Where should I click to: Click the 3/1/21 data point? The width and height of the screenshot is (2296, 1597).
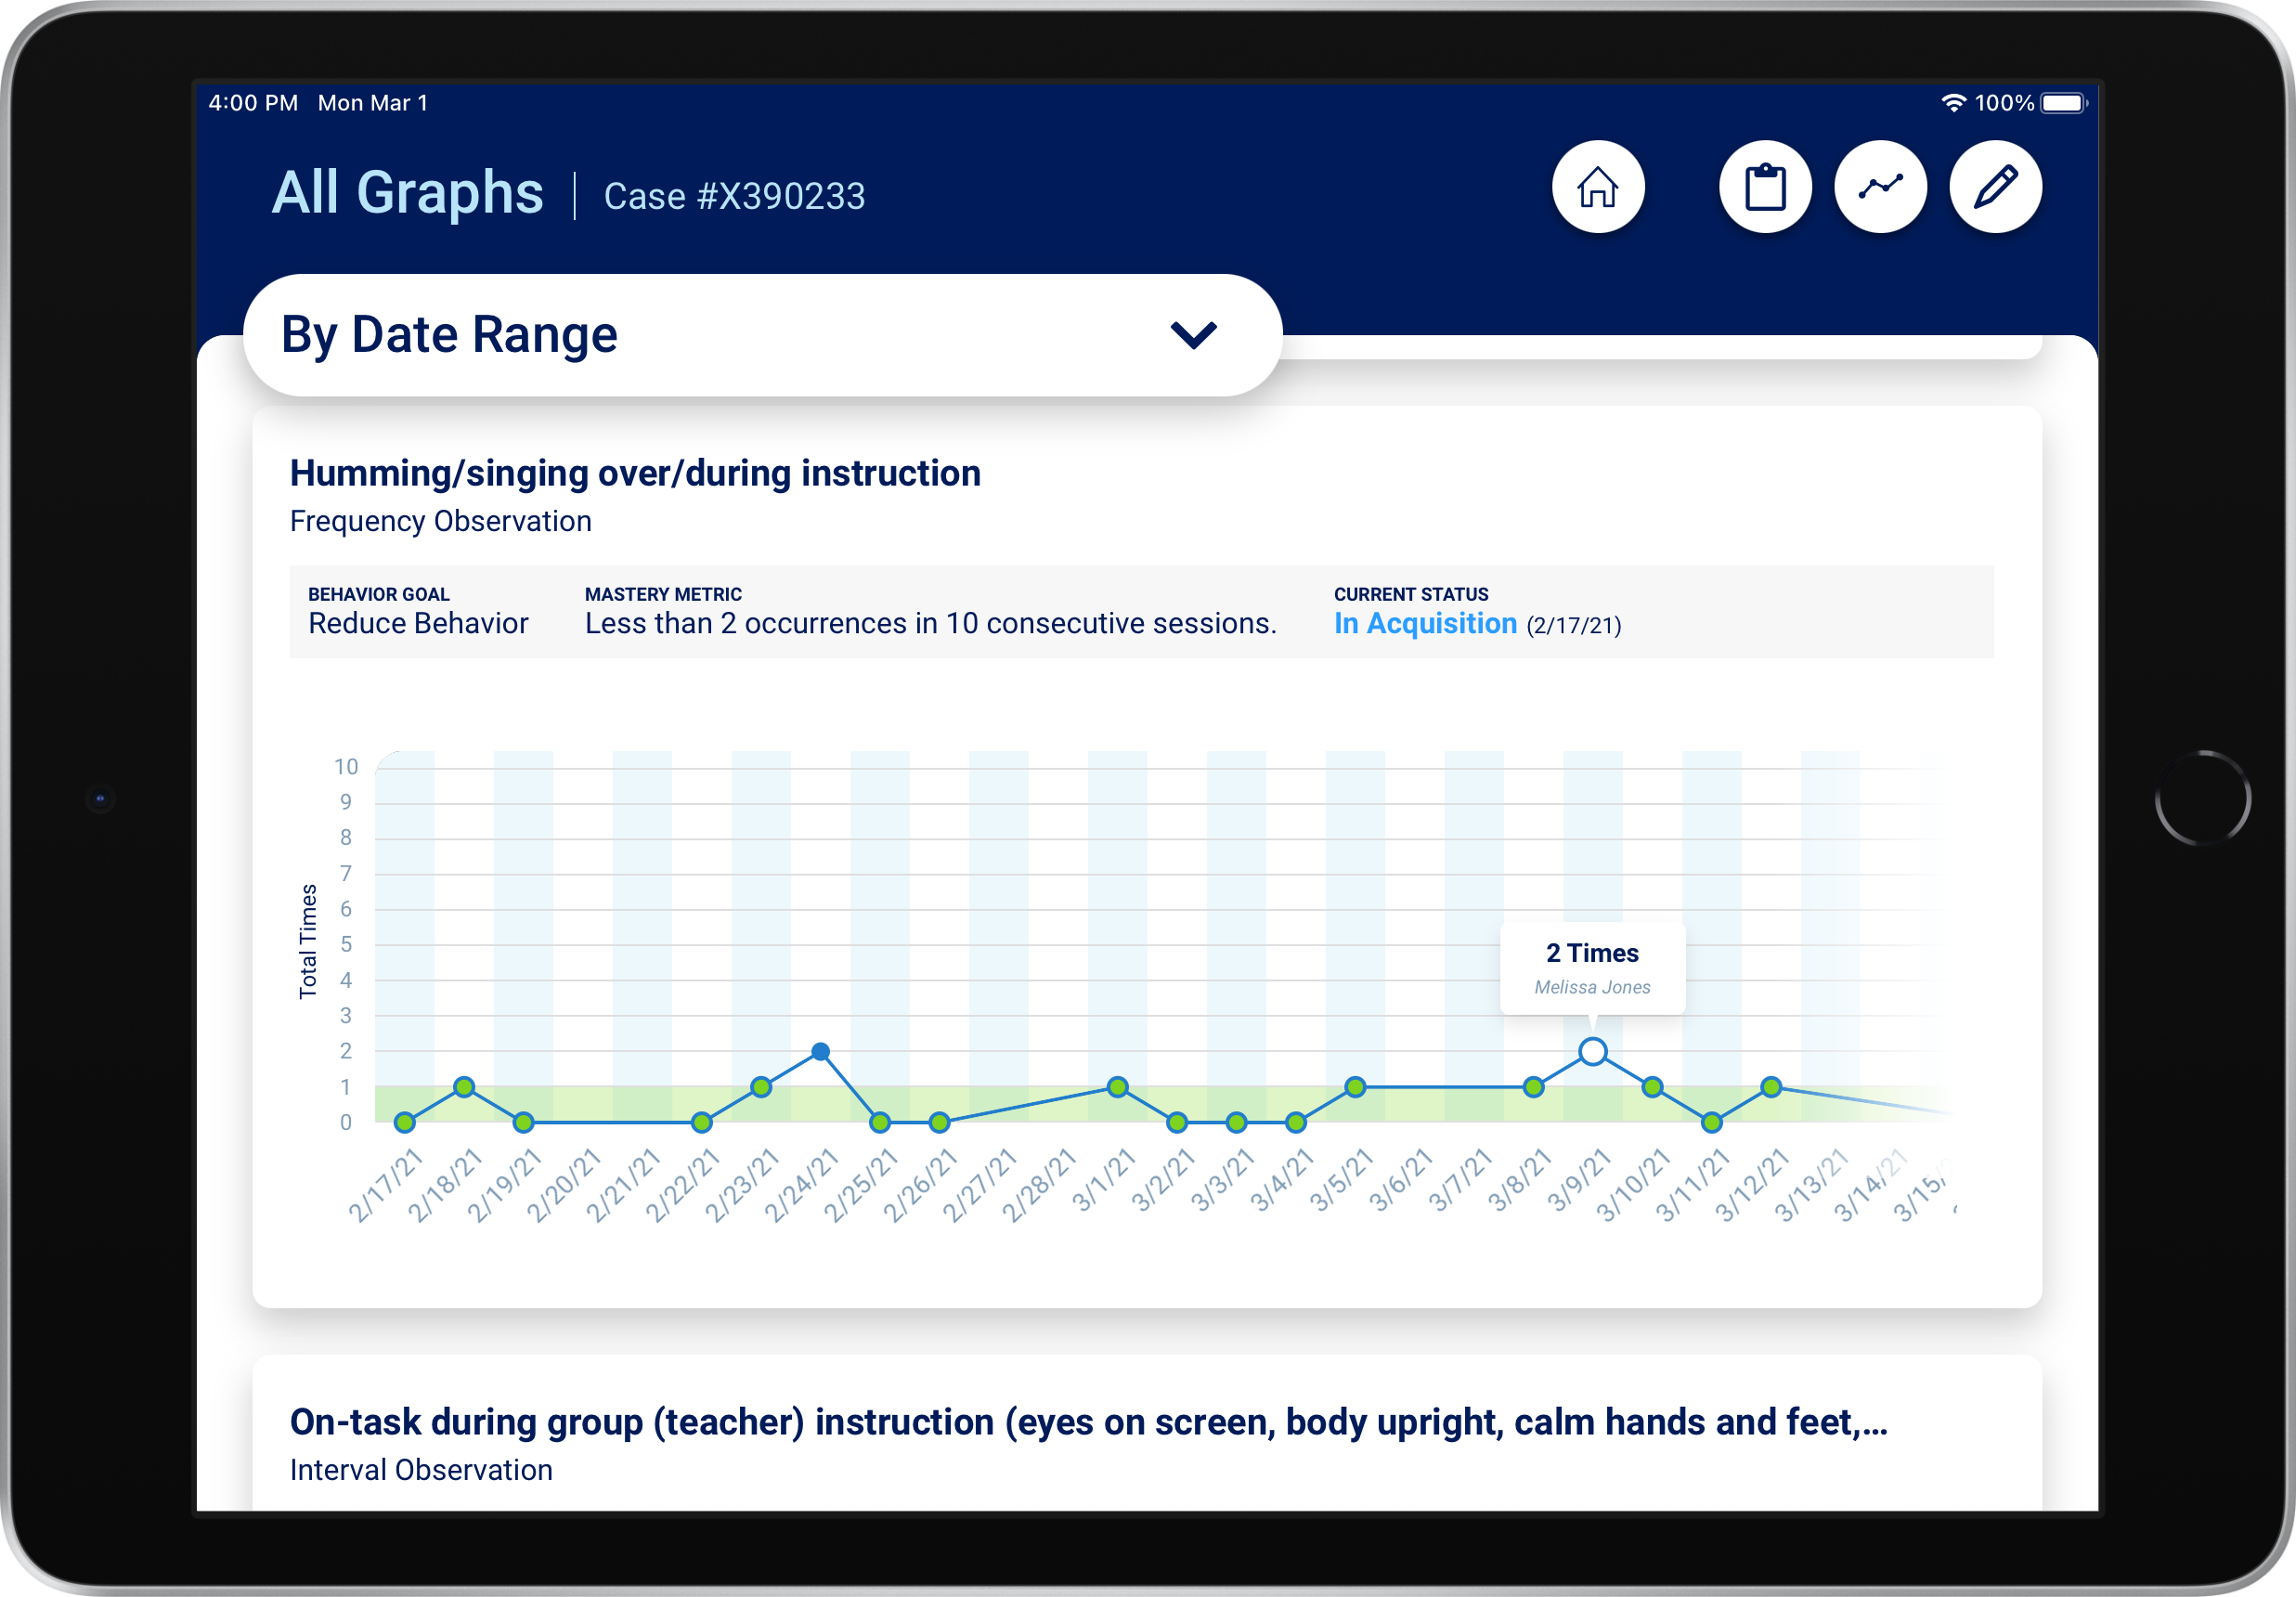coord(1118,1087)
